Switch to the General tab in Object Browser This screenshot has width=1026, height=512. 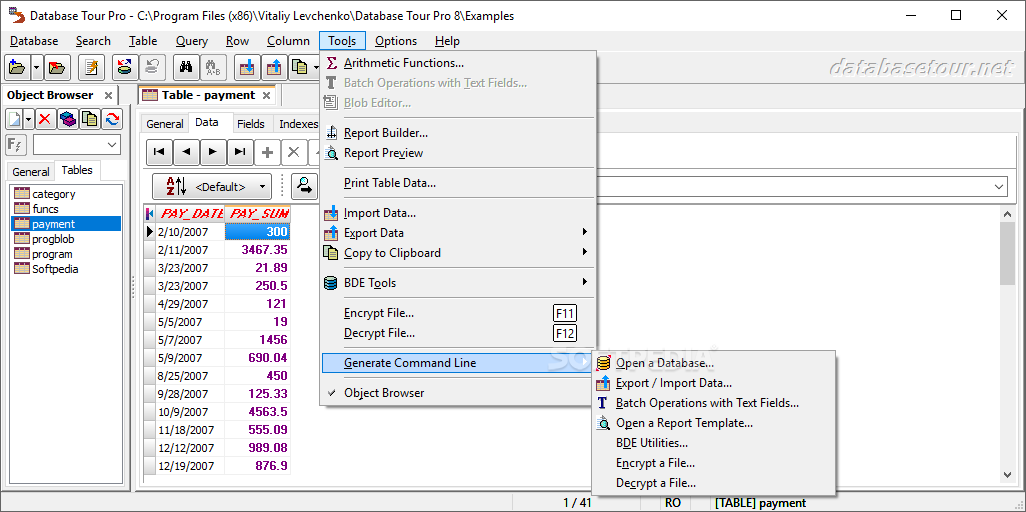(31, 172)
